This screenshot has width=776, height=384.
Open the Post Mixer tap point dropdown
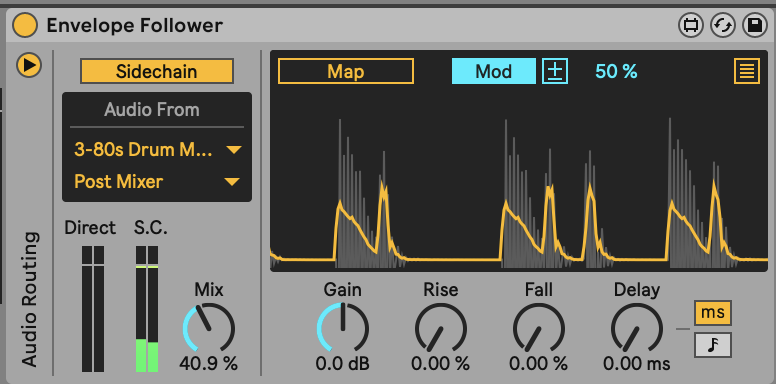[x=157, y=182]
